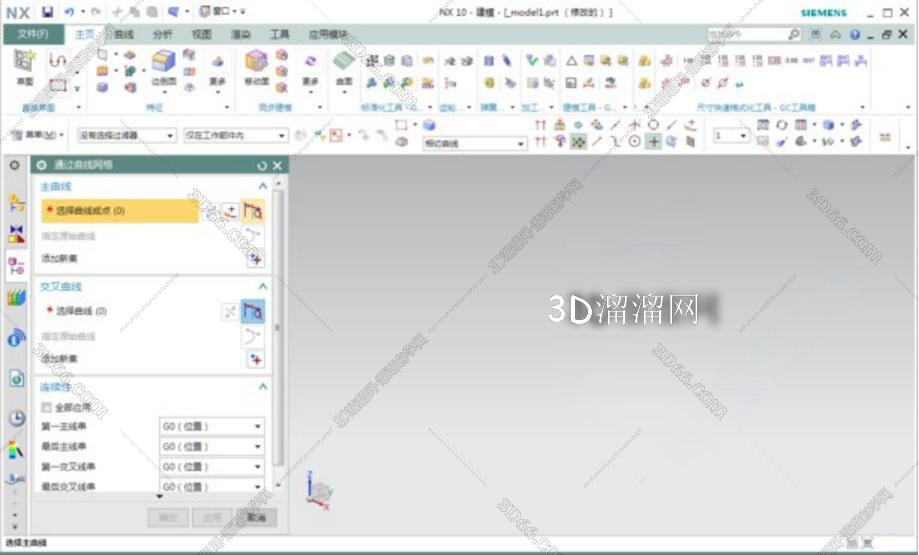Switch to the 分析 ribbon tab

pyautogui.click(x=162, y=34)
